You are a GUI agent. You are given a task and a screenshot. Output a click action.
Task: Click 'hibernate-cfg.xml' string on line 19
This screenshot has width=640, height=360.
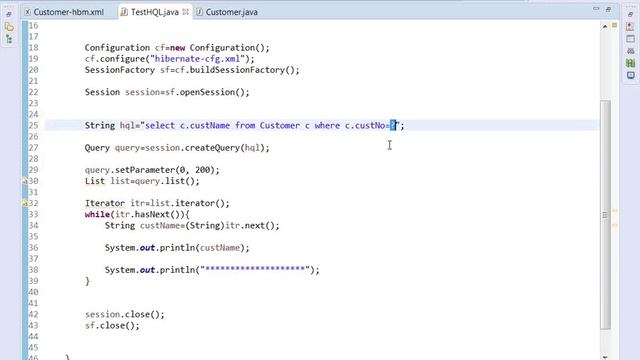(x=198, y=59)
